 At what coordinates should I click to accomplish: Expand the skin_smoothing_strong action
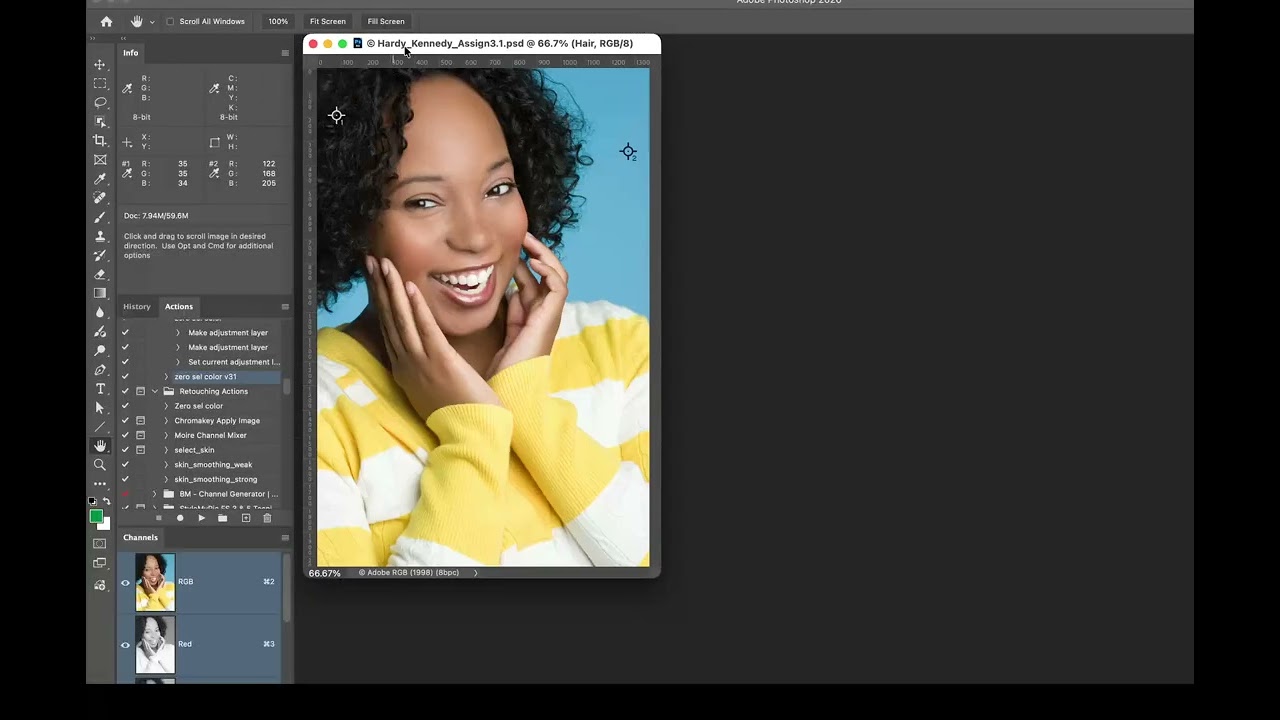[x=166, y=479]
